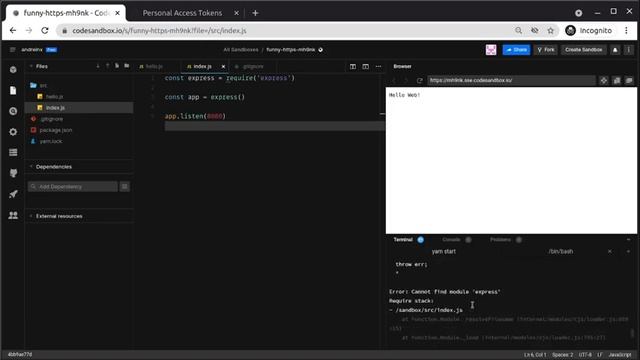Select the Console panel tab

tap(451, 240)
